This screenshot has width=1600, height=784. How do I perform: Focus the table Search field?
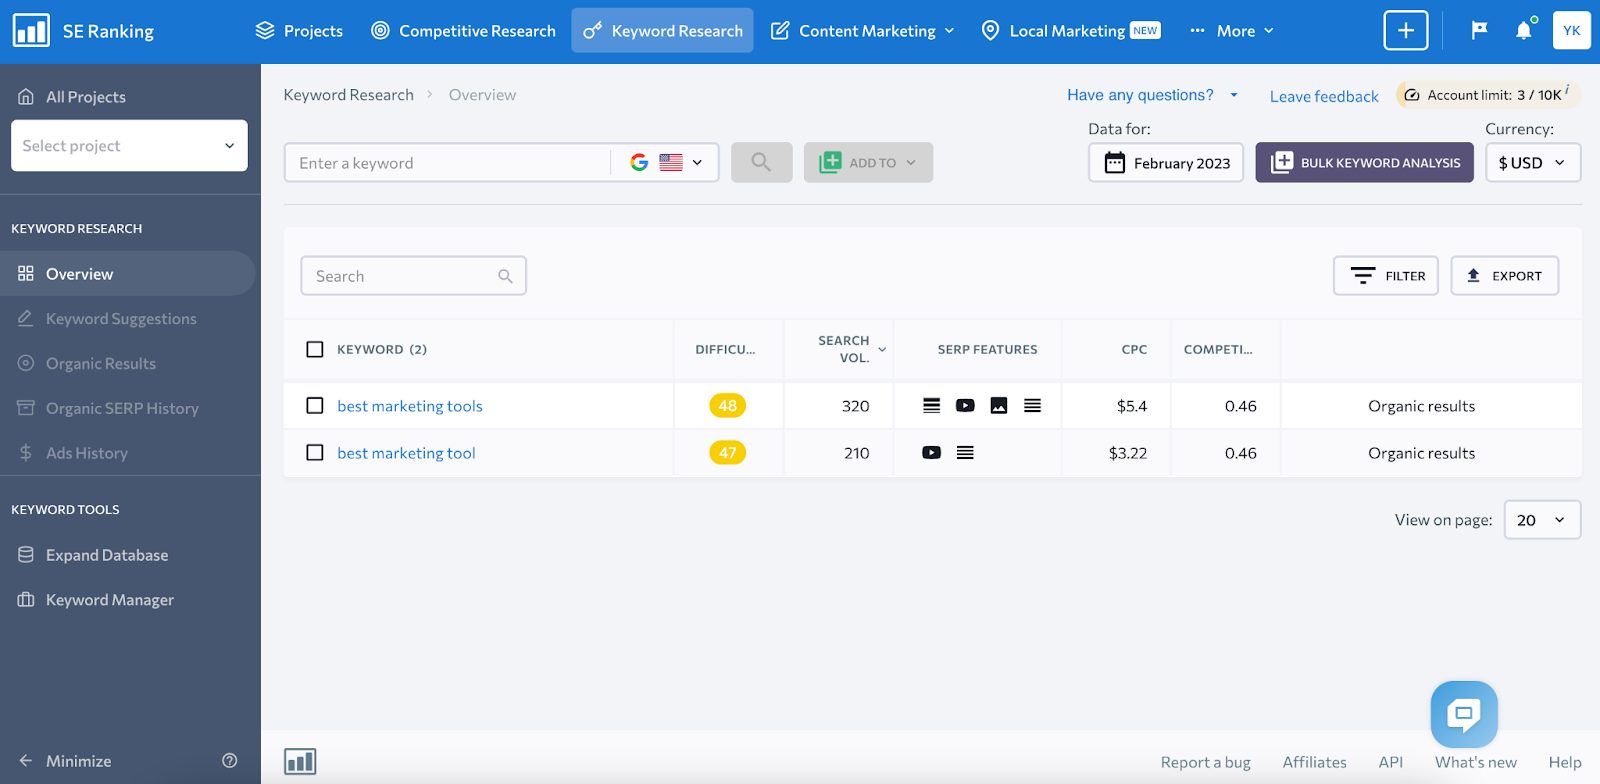(413, 276)
